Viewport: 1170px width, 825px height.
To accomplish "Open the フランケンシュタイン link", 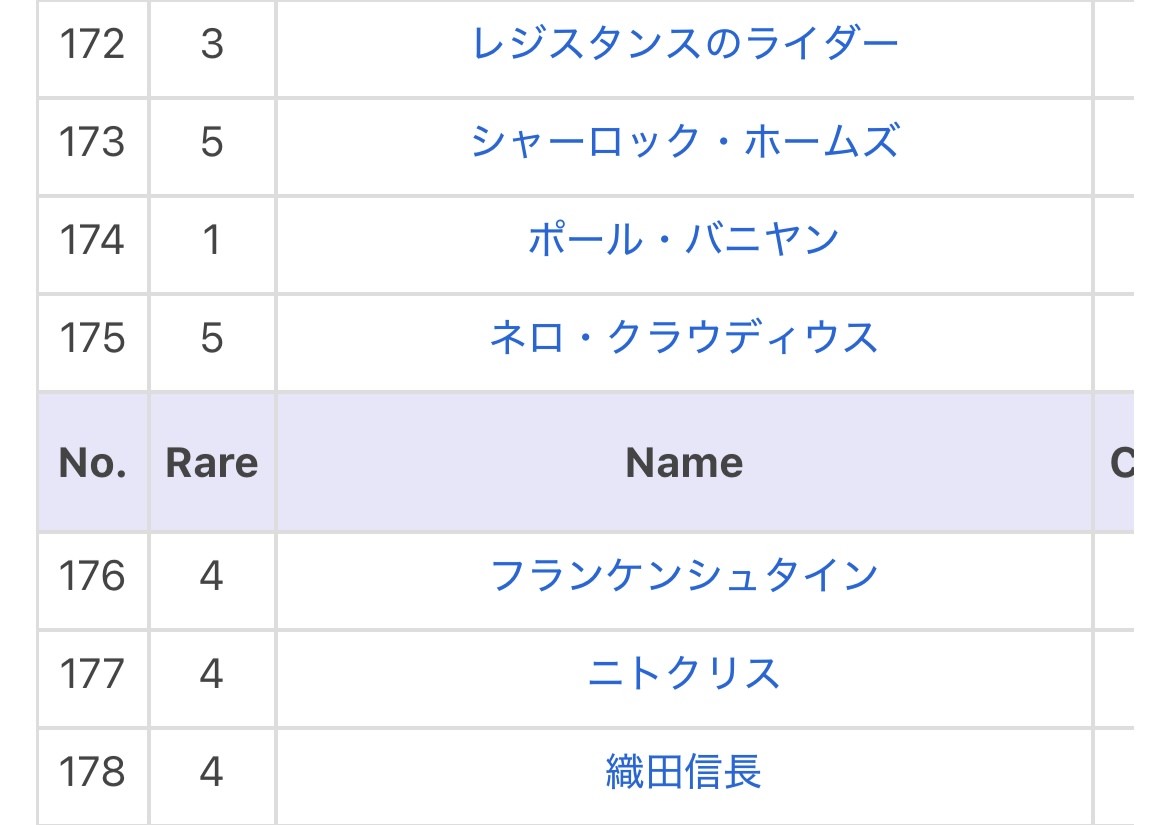I will pos(684,576).
